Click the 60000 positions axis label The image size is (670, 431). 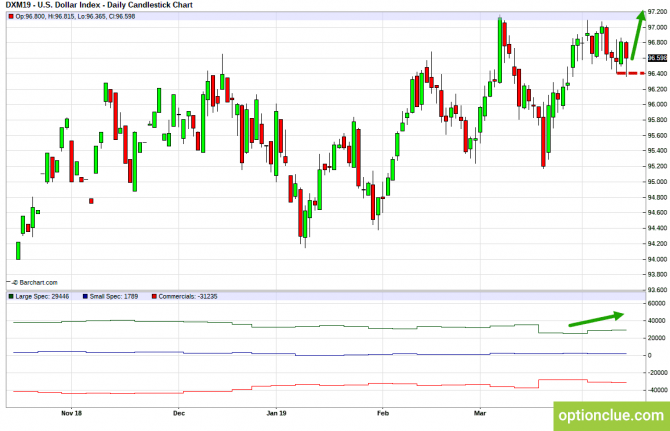pyautogui.click(x=656, y=303)
